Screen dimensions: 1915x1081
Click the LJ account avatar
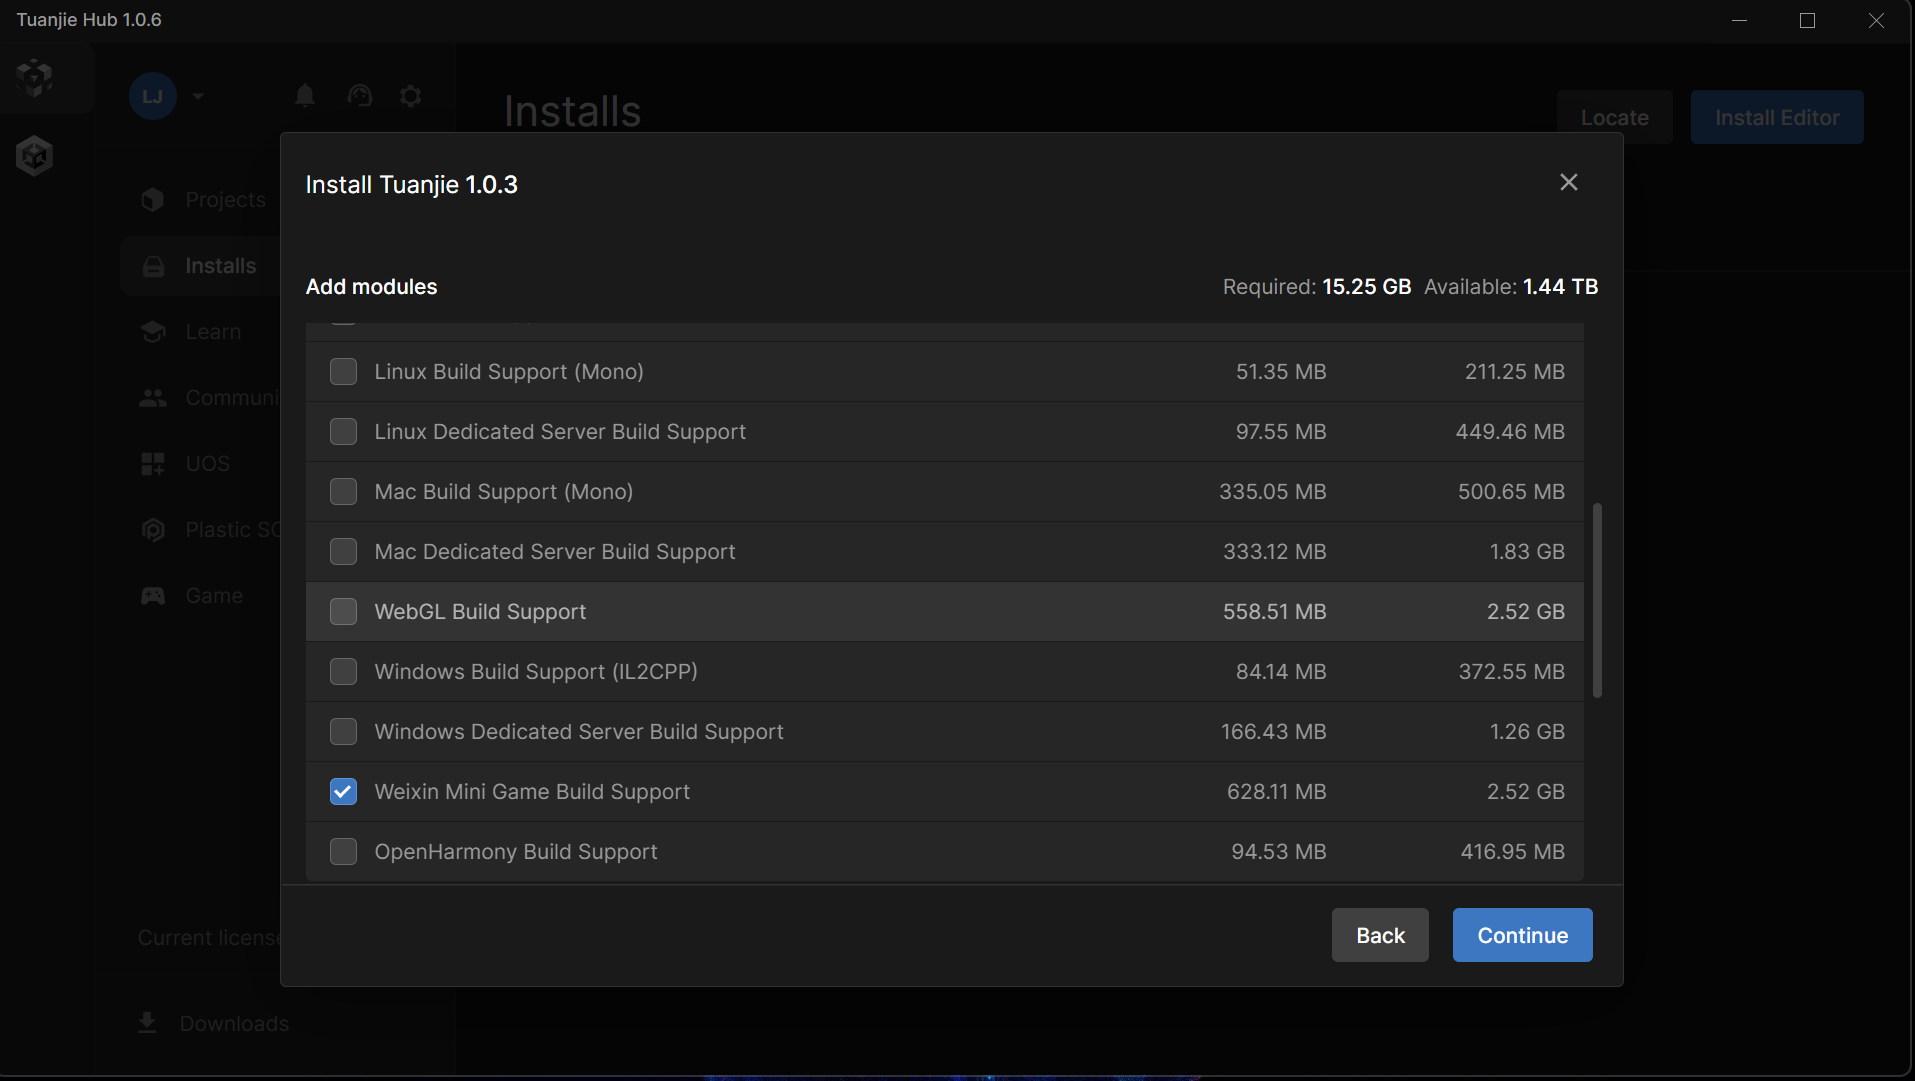(x=153, y=96)
